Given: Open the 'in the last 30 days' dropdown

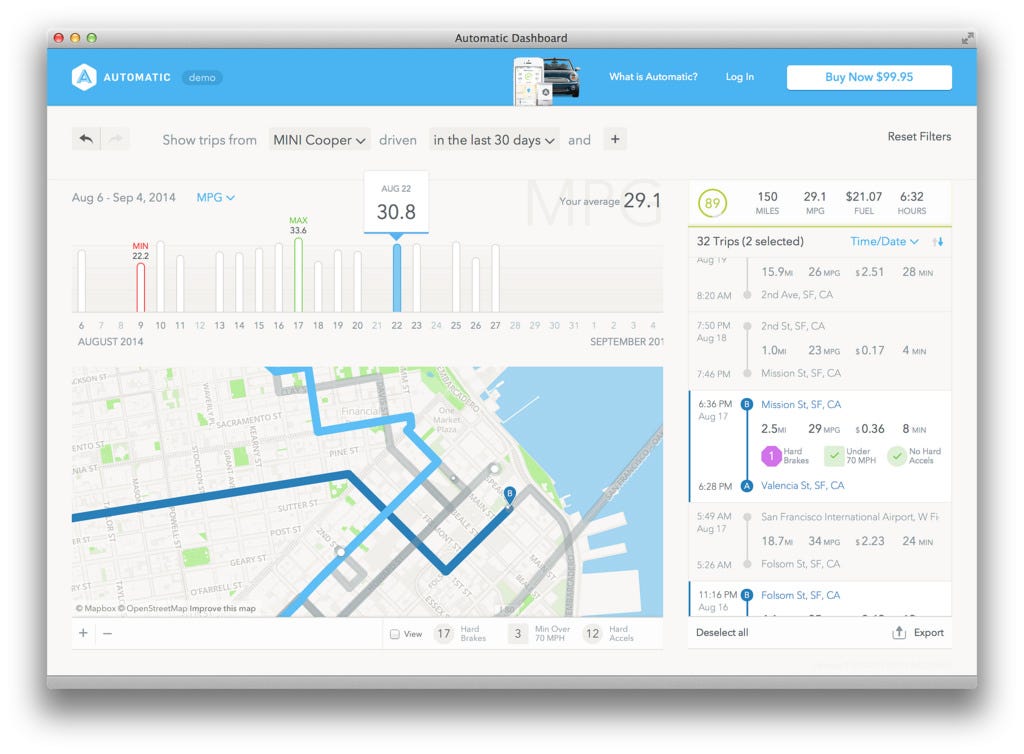Looking at the screenshot, I should pos(494,139).
